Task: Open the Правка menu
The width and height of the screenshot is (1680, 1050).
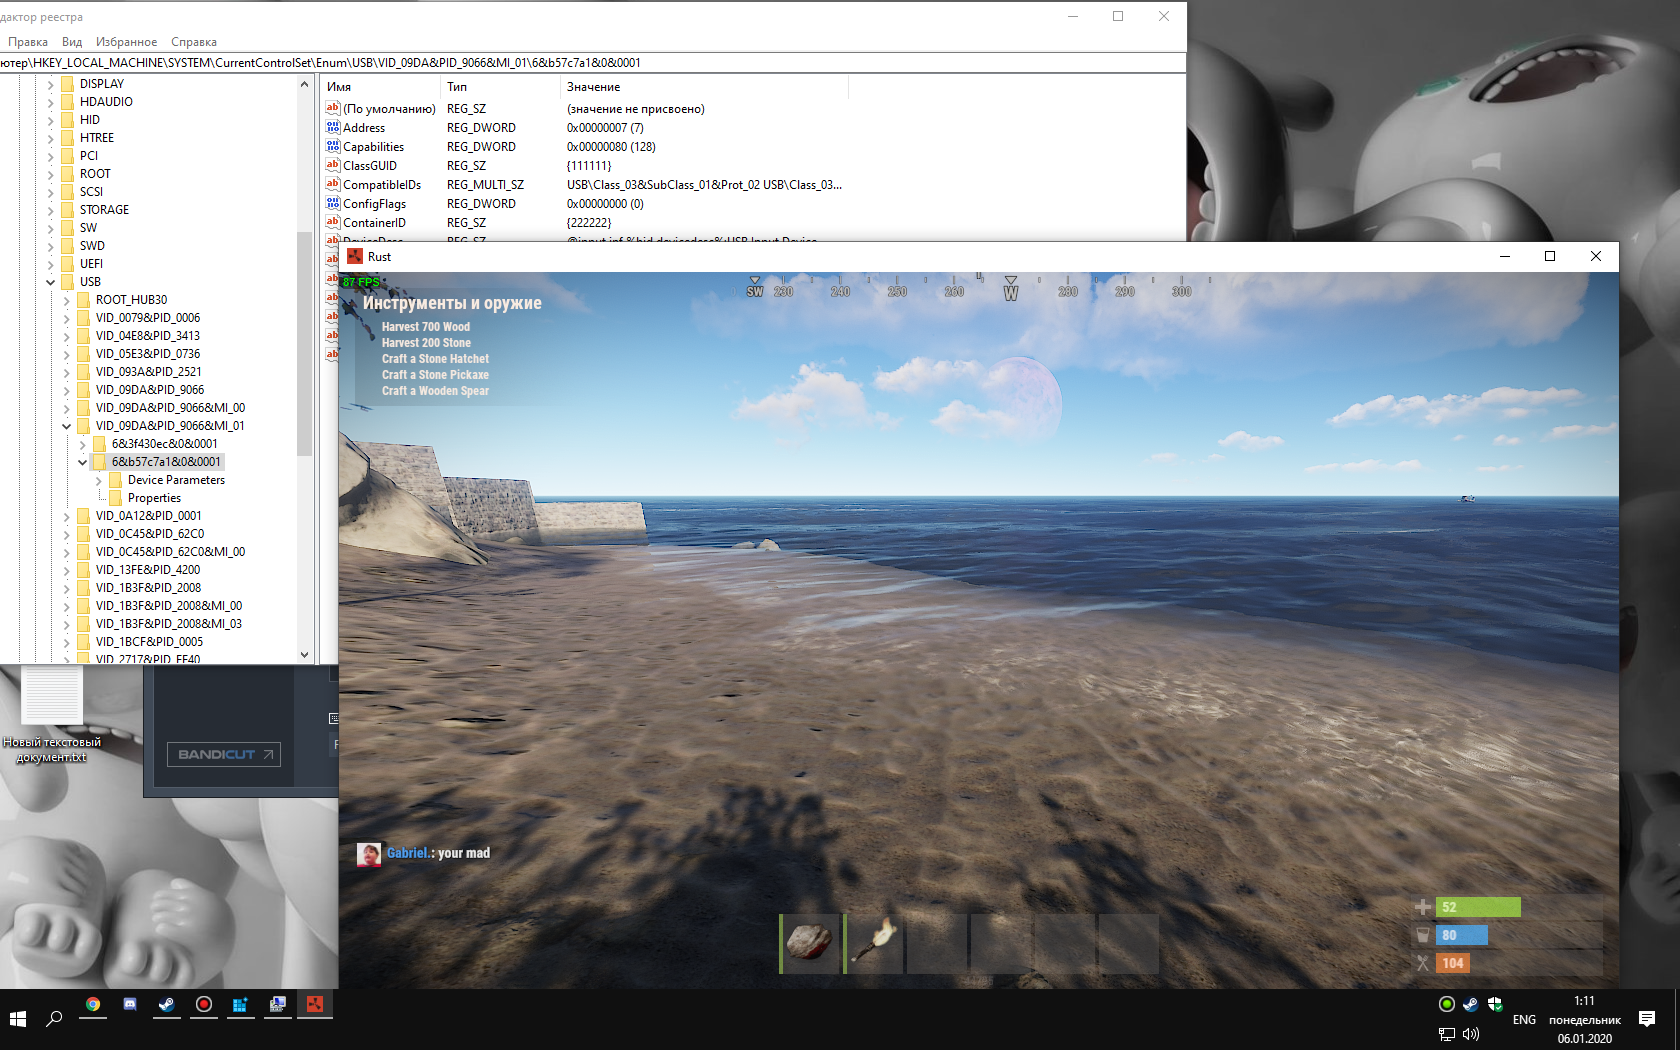Action: click(28, 42)
